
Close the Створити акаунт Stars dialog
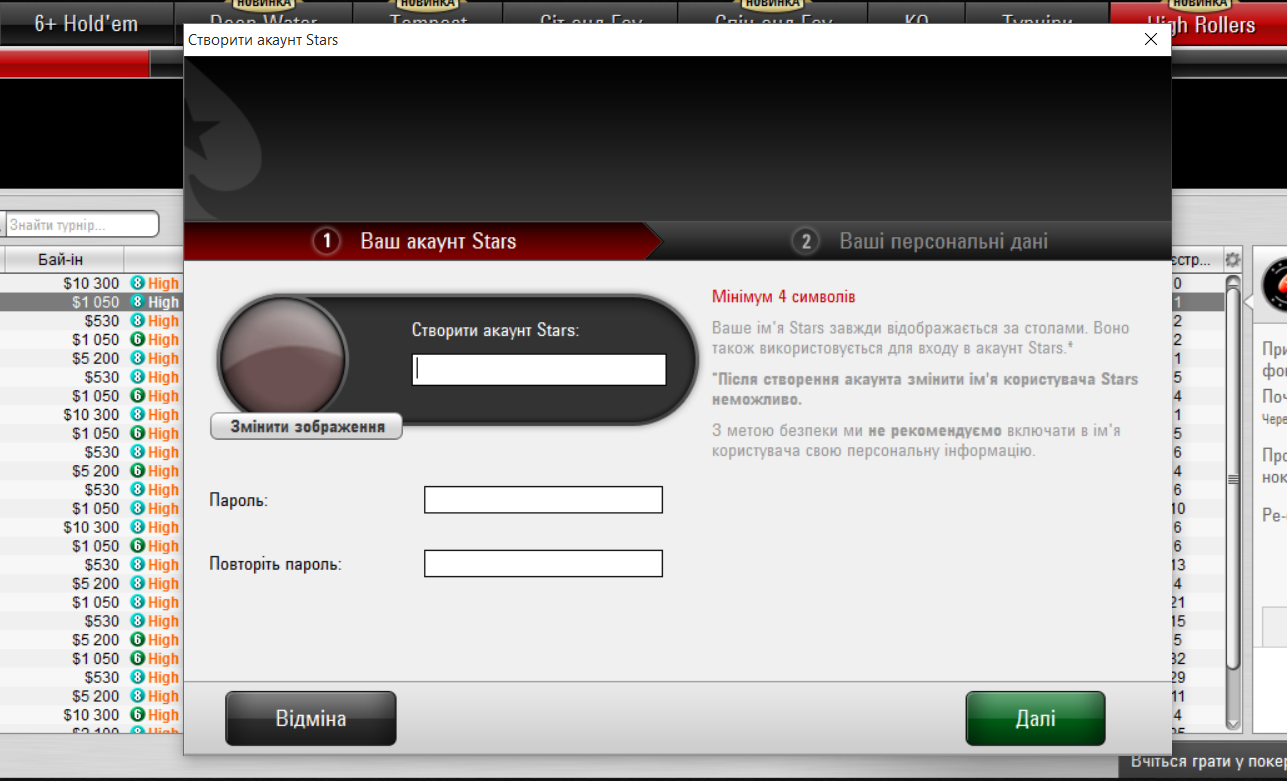(x=1150, y=40)
